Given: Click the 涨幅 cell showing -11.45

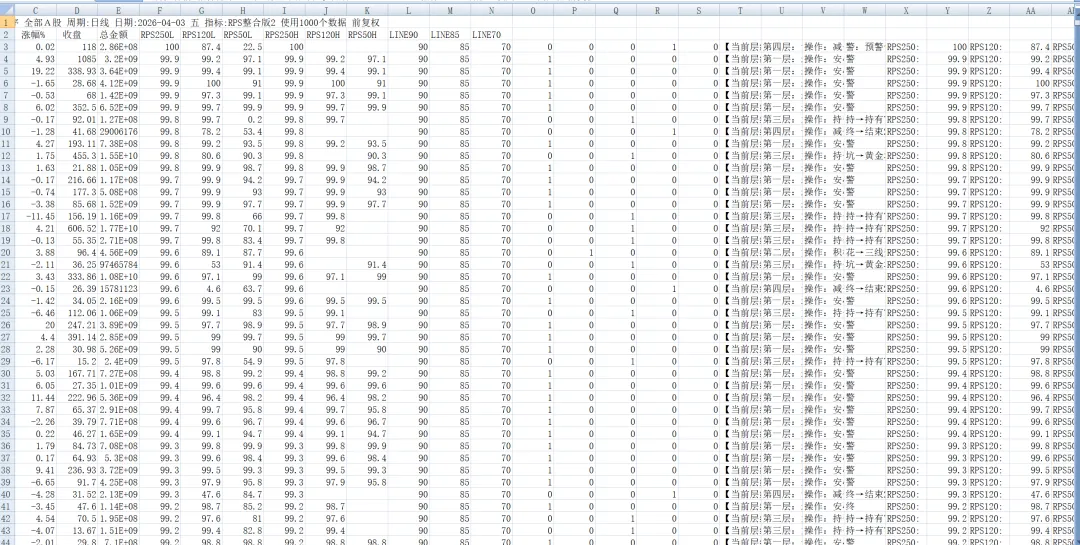Looking at the screenshot, I should (35, 216).
